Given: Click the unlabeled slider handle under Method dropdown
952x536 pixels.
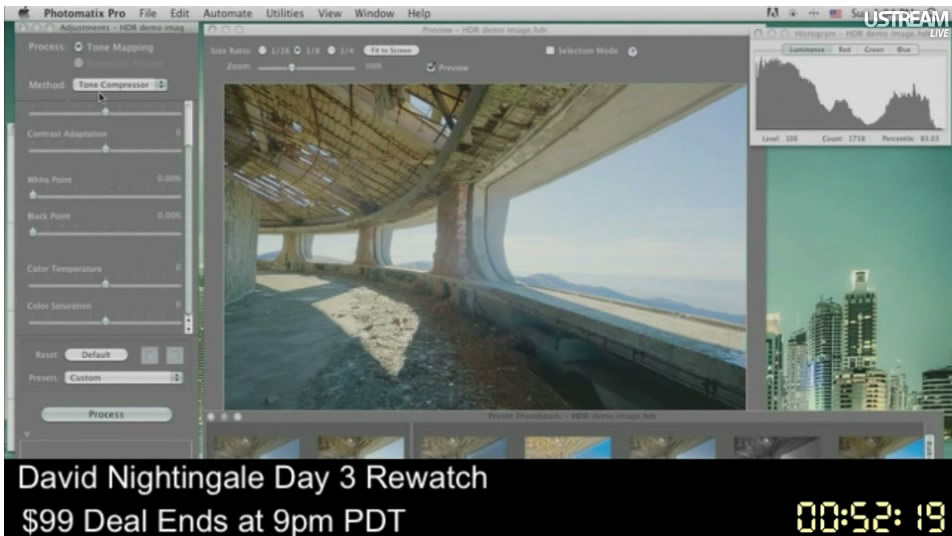Looking at the screenshot, I should pos(106,112).
